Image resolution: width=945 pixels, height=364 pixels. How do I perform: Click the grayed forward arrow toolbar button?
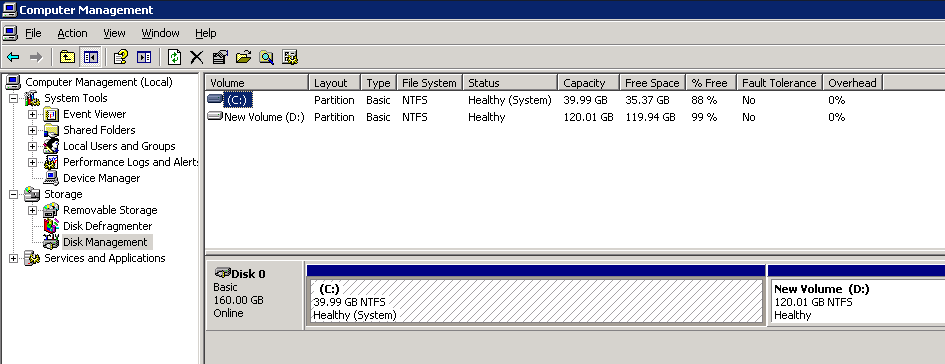pyautogui.click(x=36, y=57)
